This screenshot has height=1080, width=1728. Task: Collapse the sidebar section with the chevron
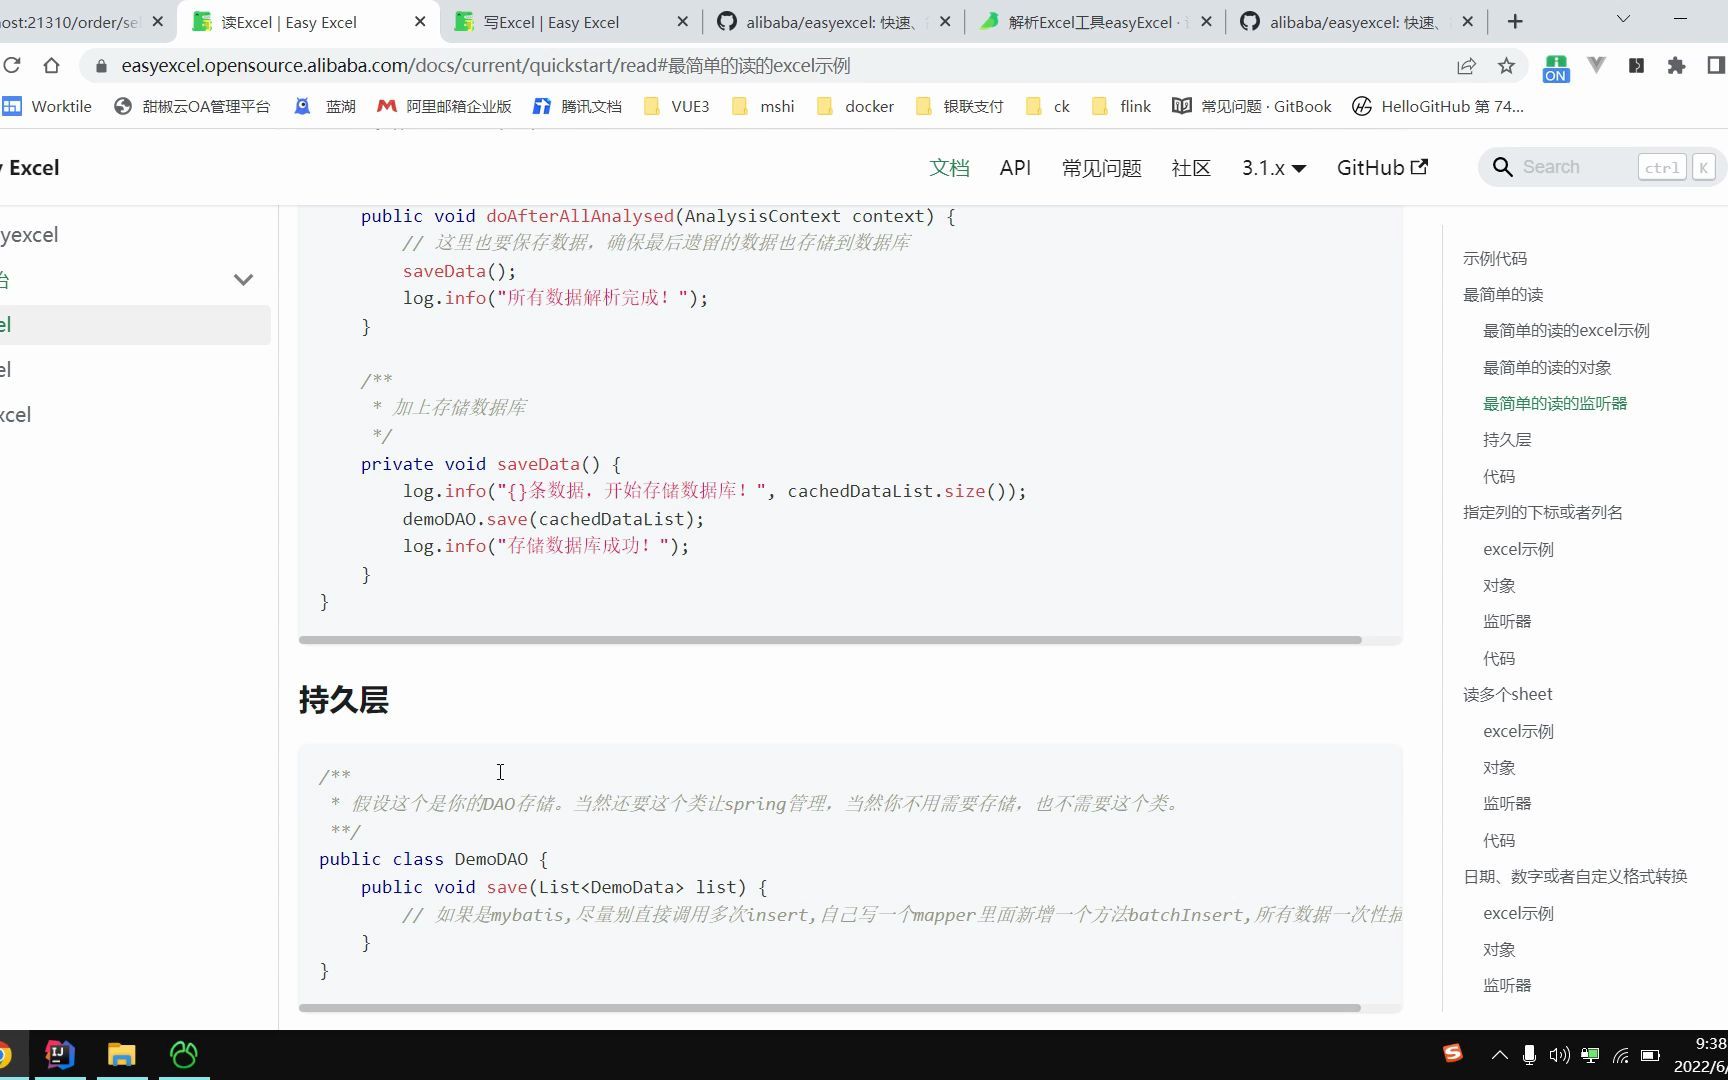[243, 280]
